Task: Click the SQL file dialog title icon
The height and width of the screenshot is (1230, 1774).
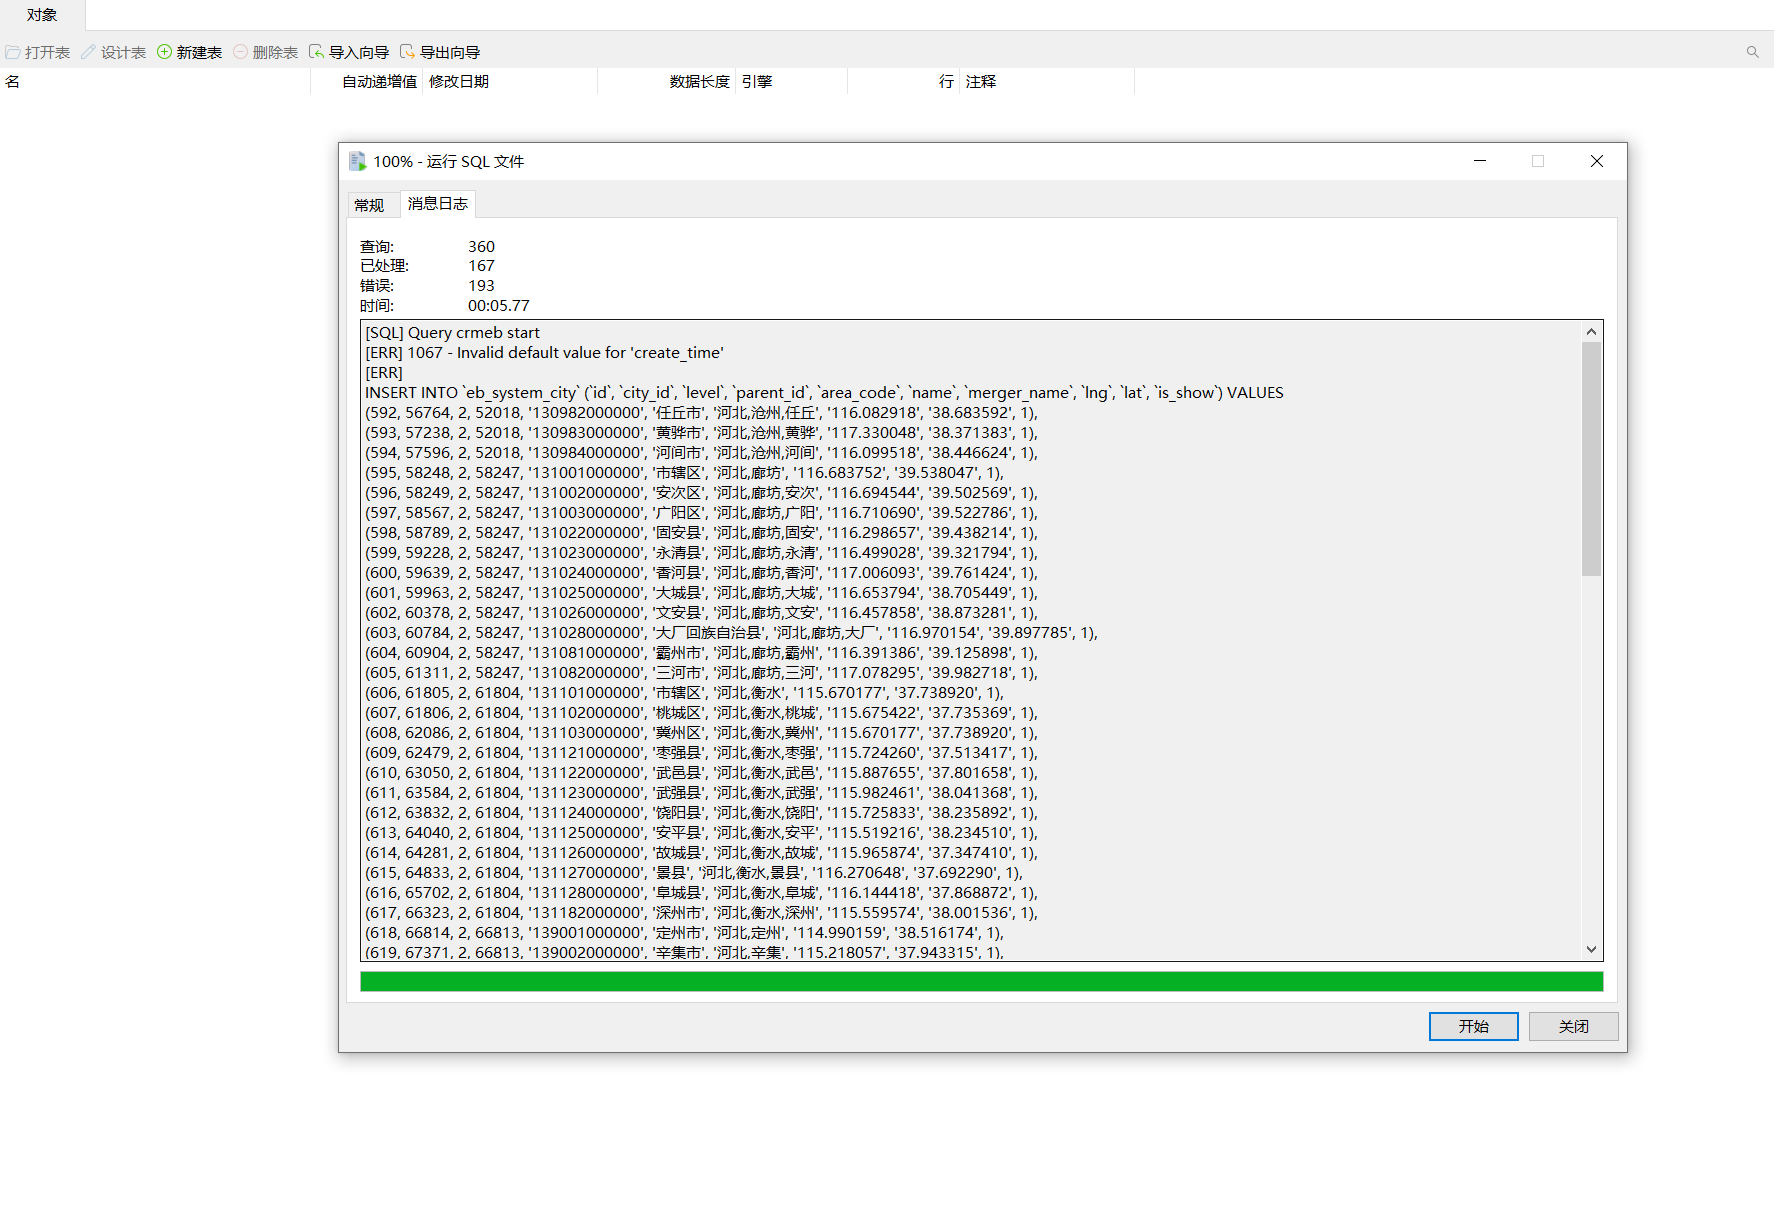Action: click(357, 161)
